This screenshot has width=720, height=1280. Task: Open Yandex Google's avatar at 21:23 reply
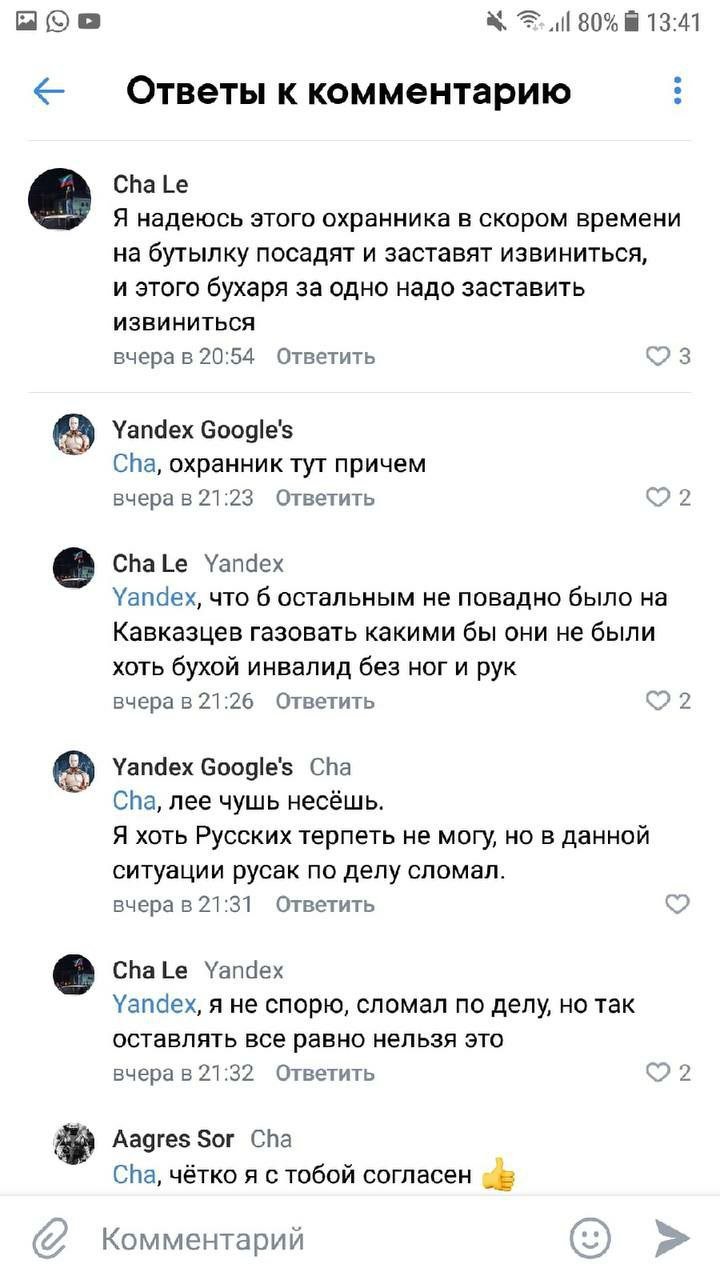point(73,434)
